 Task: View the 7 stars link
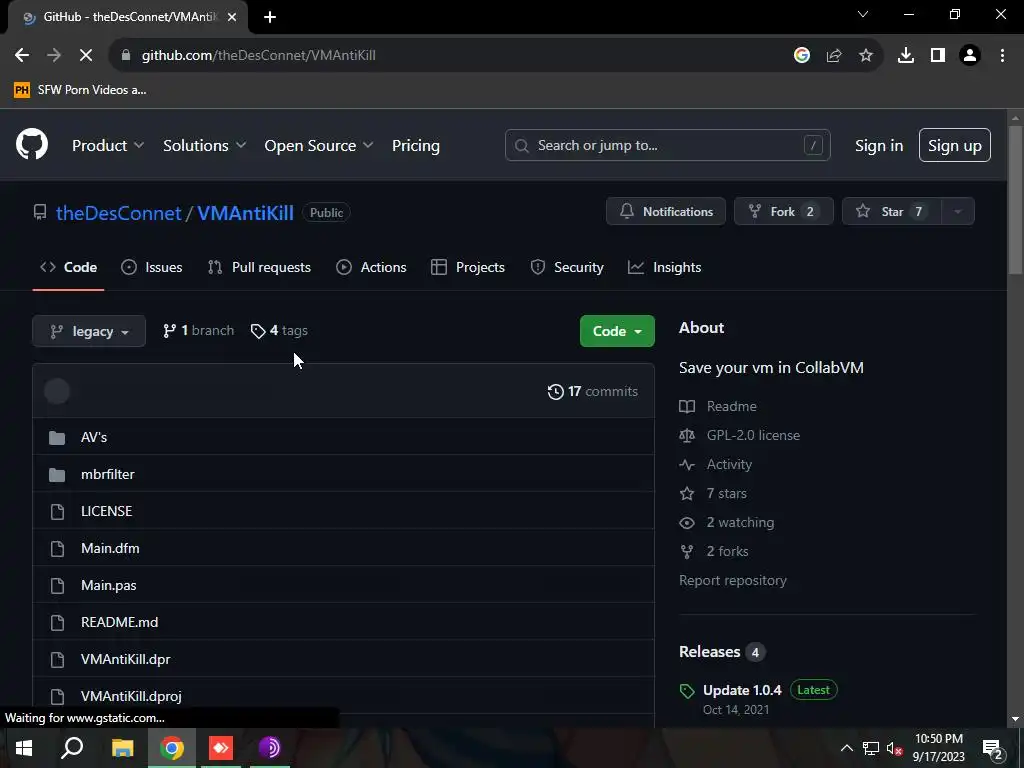point(713,493)
